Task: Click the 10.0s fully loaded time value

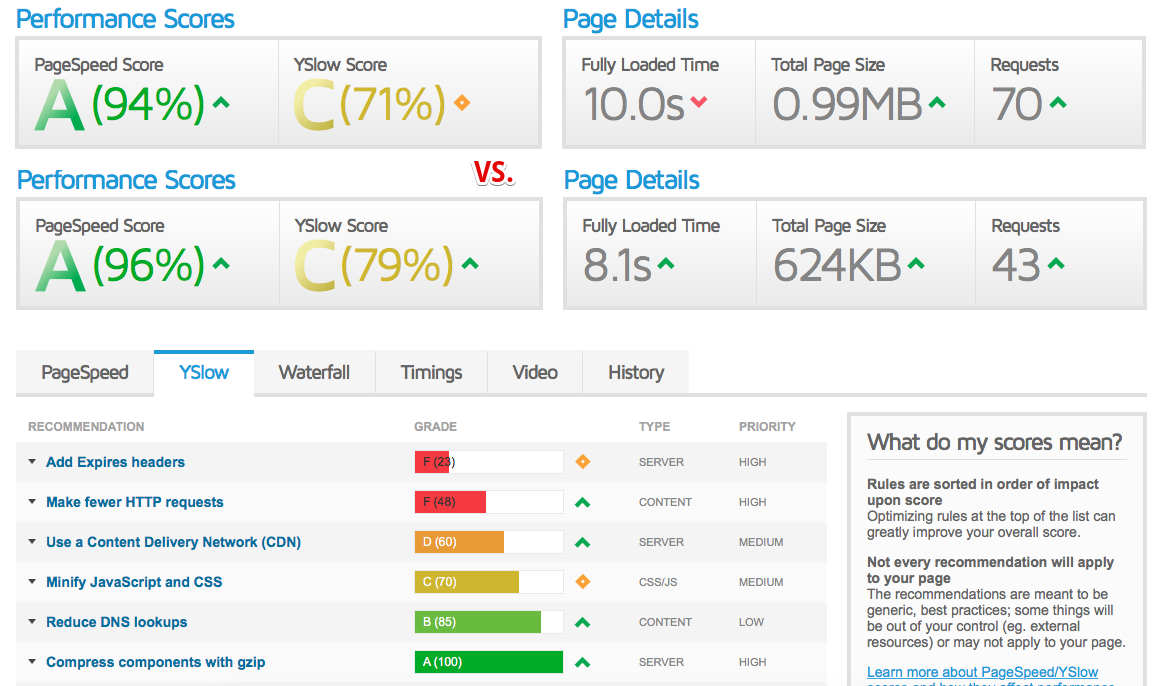Action: click(x=634, y=104)
